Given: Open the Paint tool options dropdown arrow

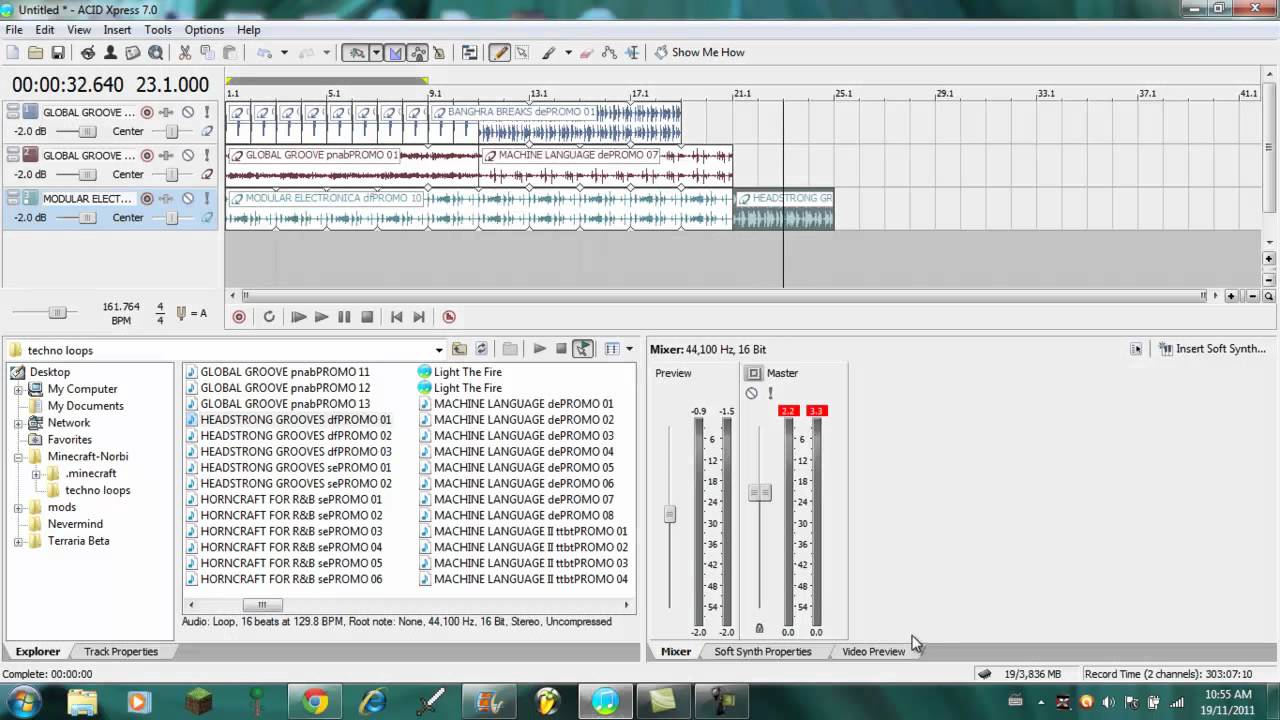Looking at the screenshot, I should click(x=568, y=52).
